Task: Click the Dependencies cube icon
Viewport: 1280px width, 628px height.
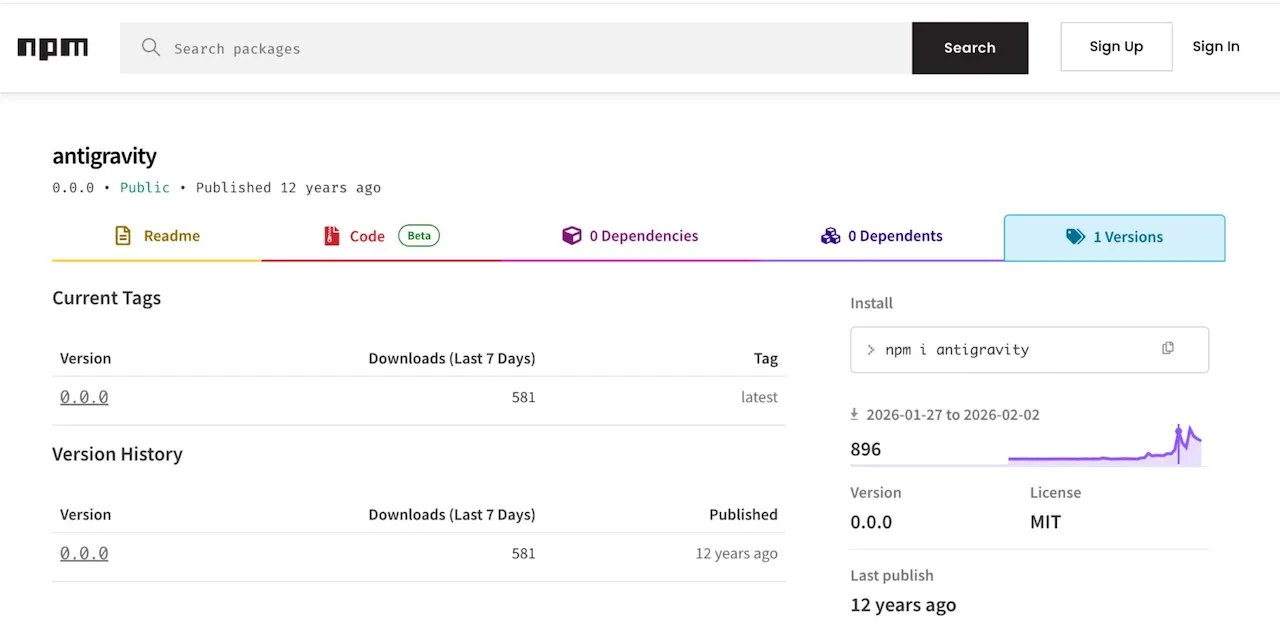Action: tap(571, 236)
